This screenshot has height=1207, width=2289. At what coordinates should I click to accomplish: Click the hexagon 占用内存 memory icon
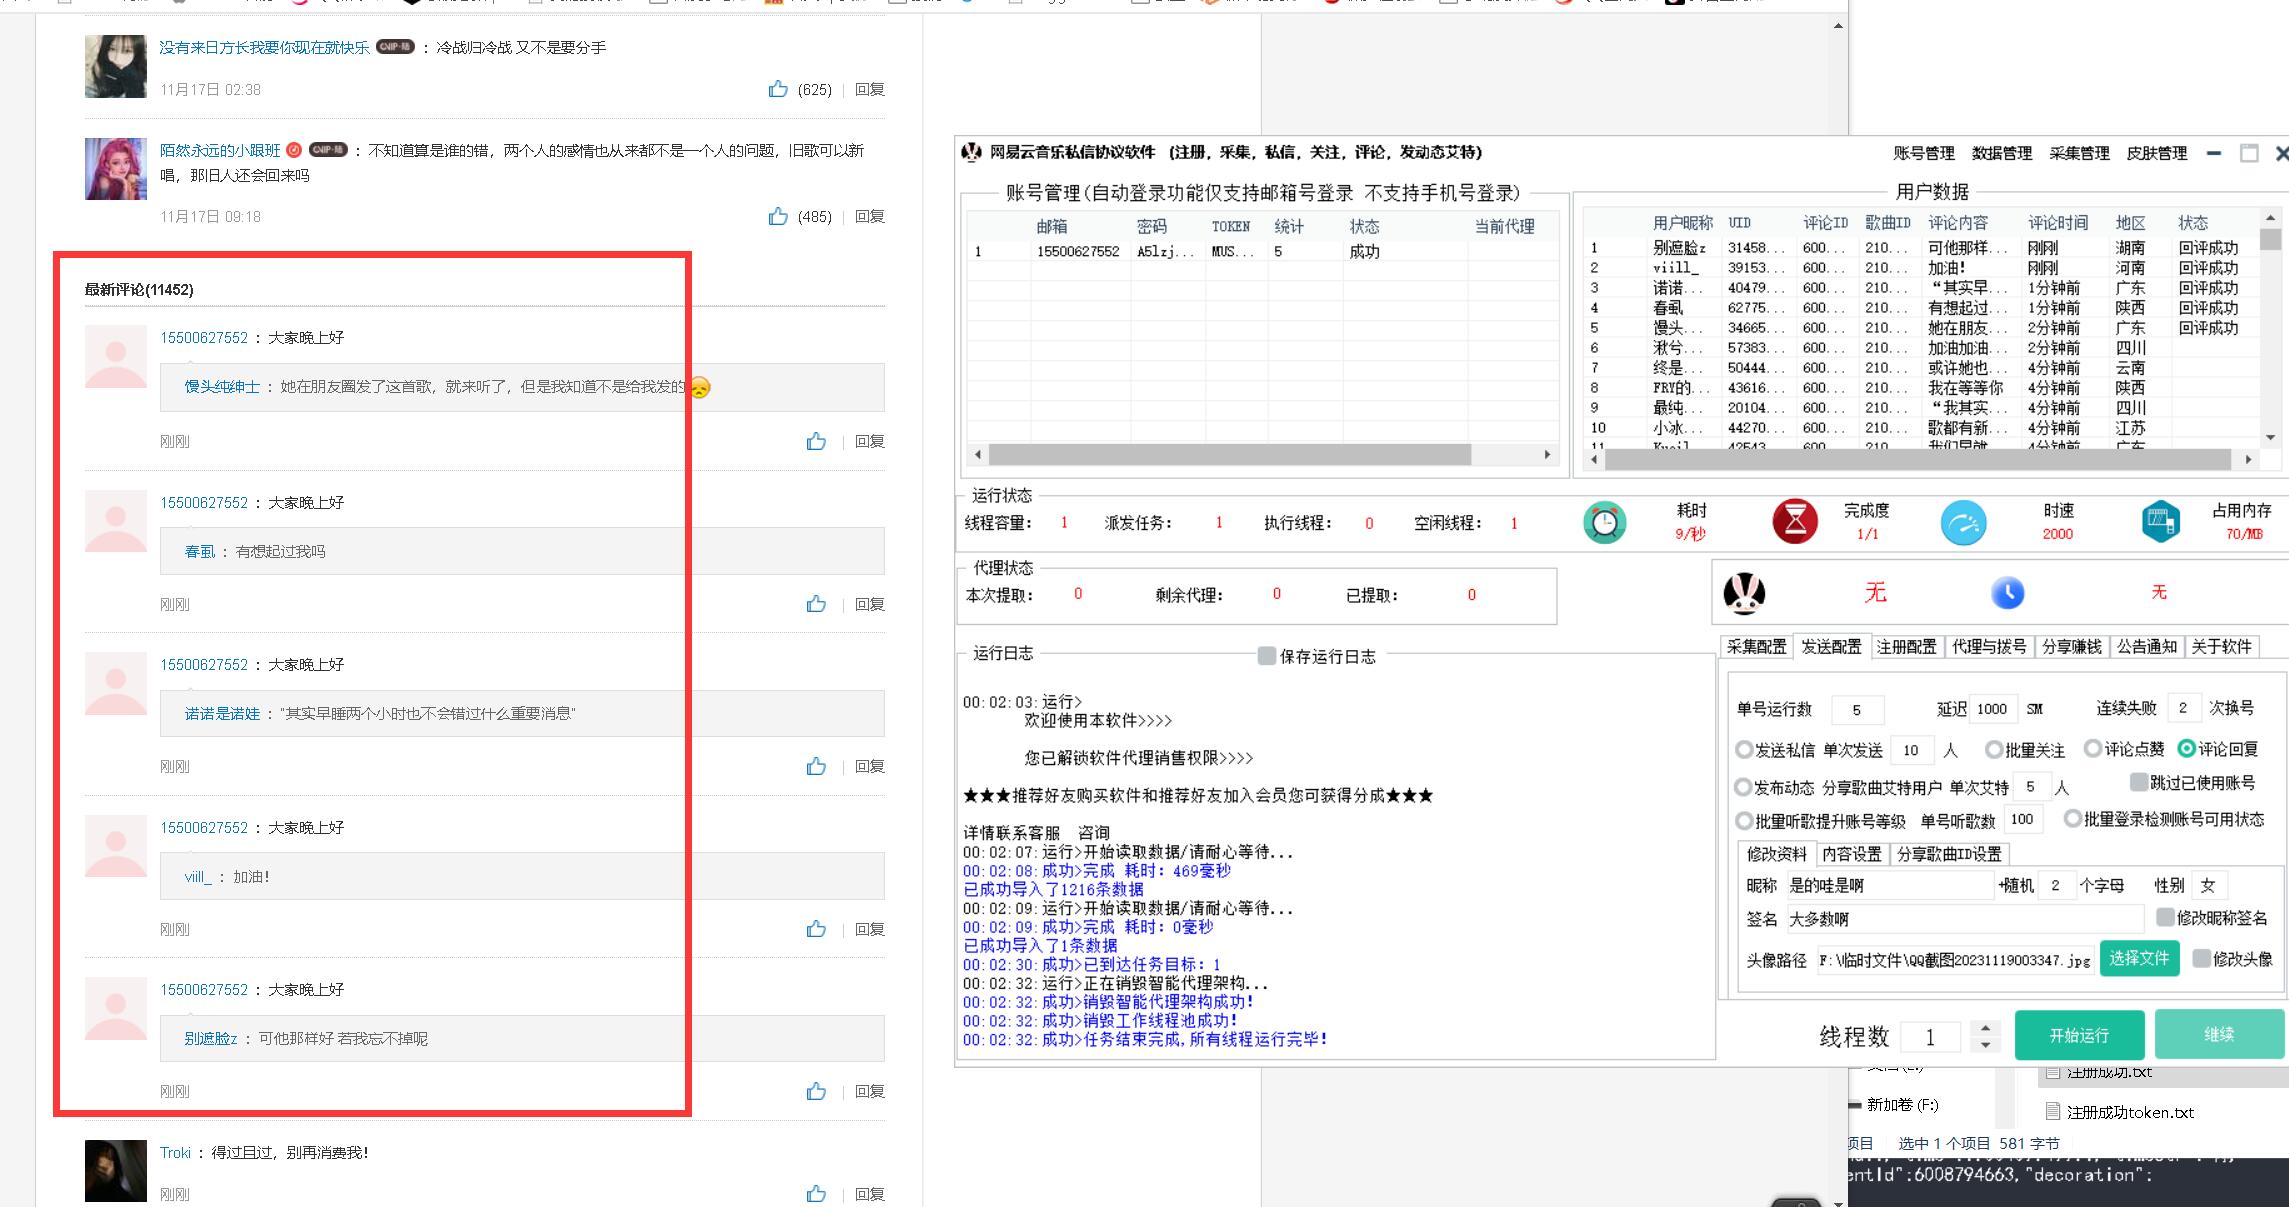pos(2160,522)
